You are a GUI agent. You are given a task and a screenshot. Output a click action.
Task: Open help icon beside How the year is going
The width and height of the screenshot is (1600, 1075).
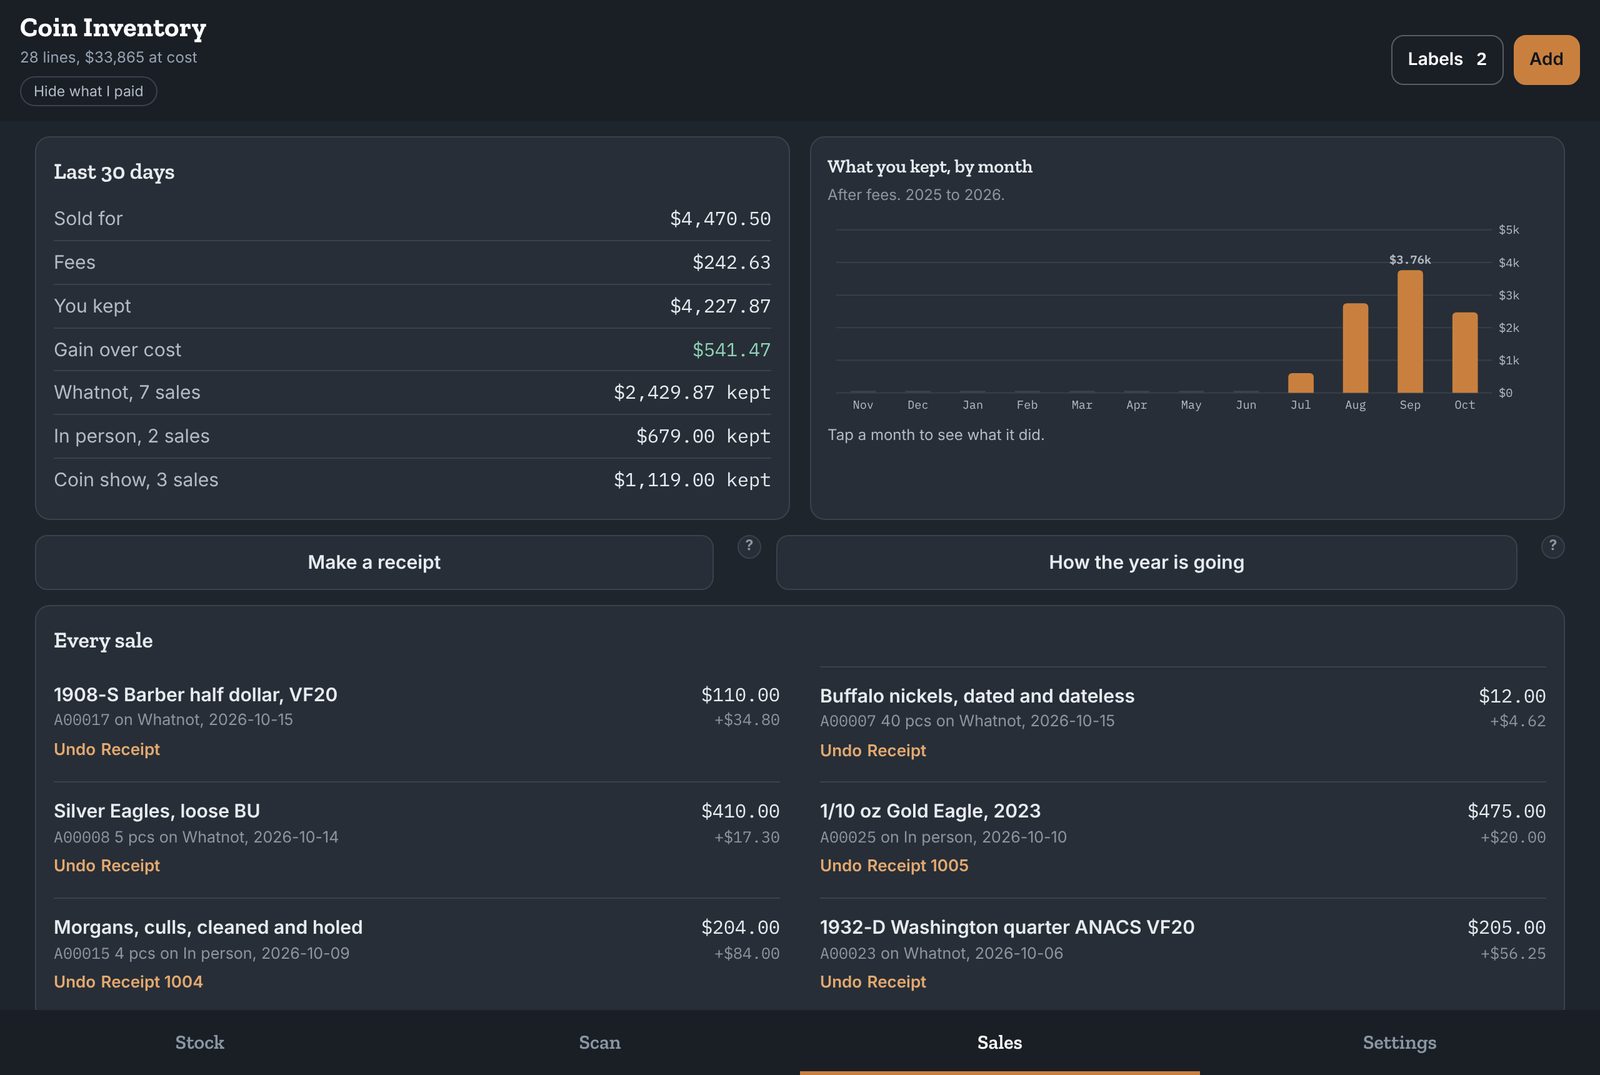1552,546
